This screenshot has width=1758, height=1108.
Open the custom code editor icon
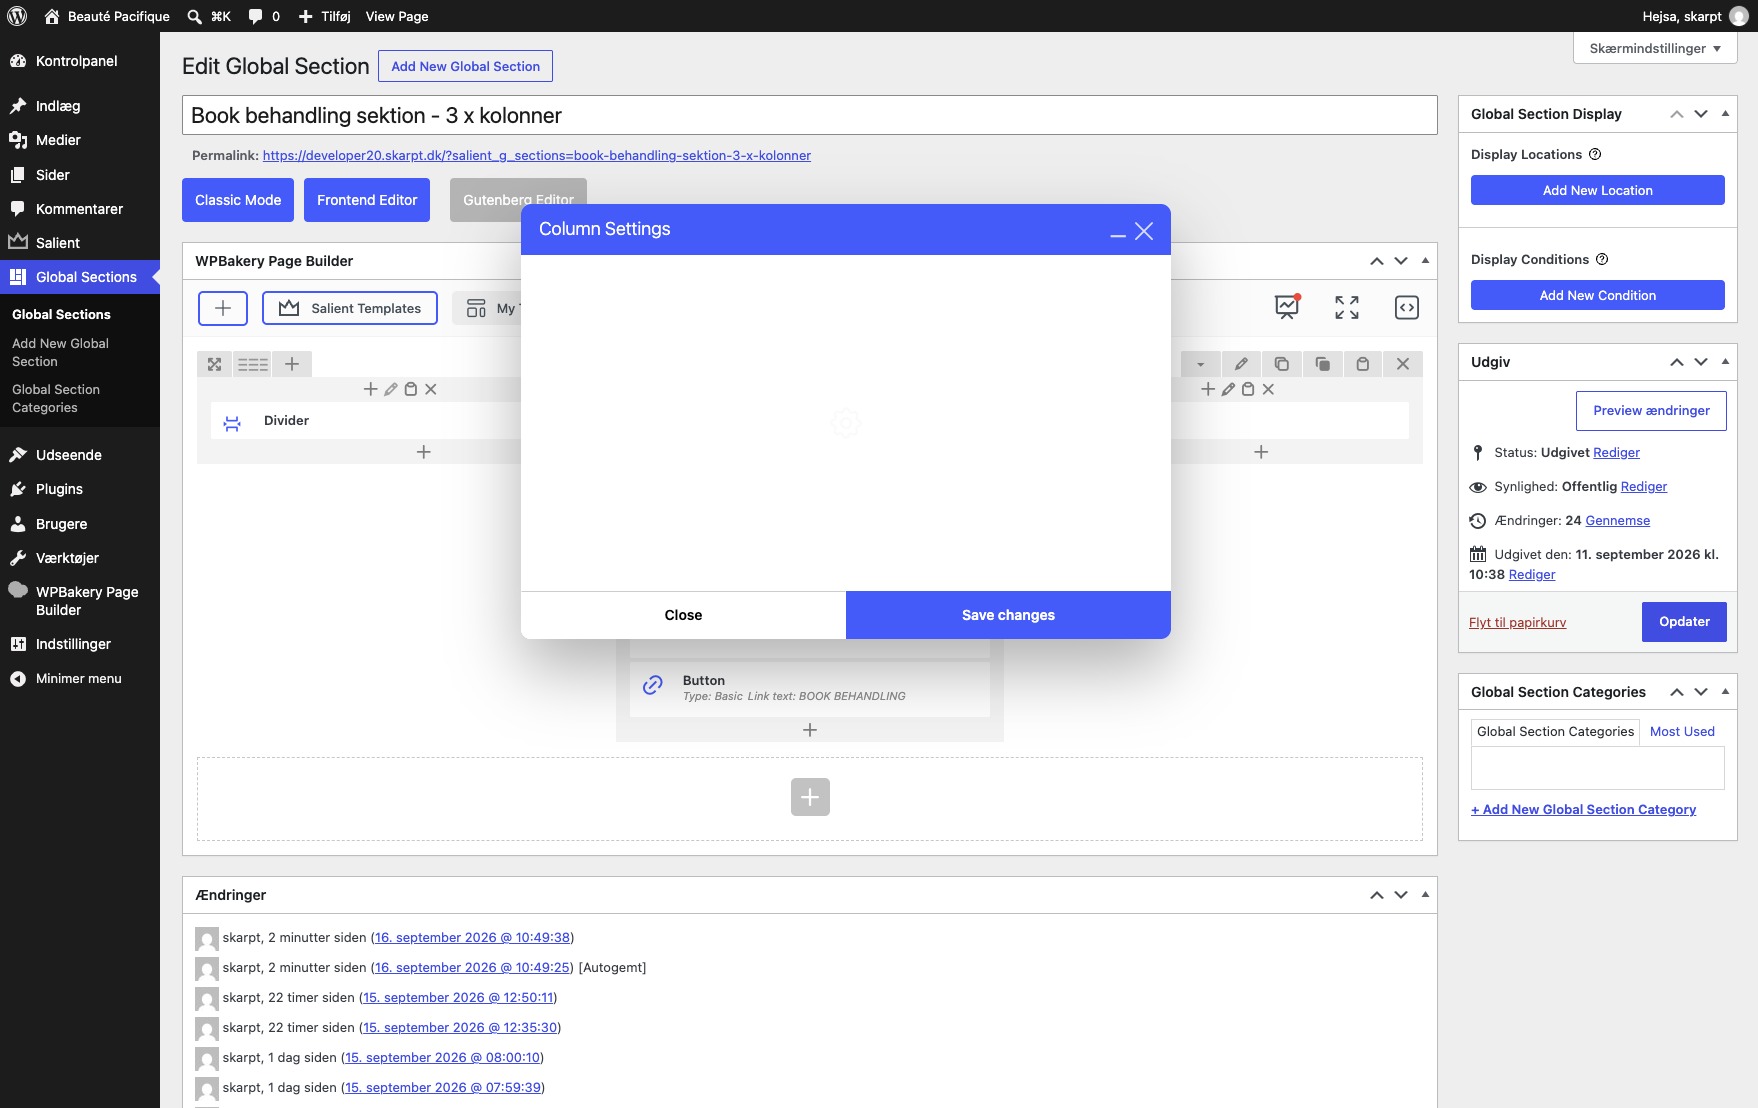pyautogui.click(x=1407, y=308)
